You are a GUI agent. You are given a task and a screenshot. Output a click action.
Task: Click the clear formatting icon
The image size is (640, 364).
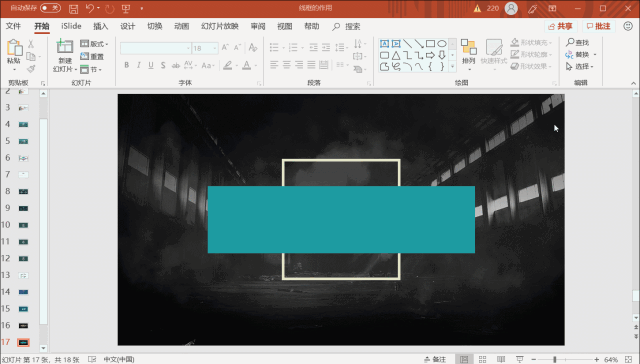coord(253,48)
